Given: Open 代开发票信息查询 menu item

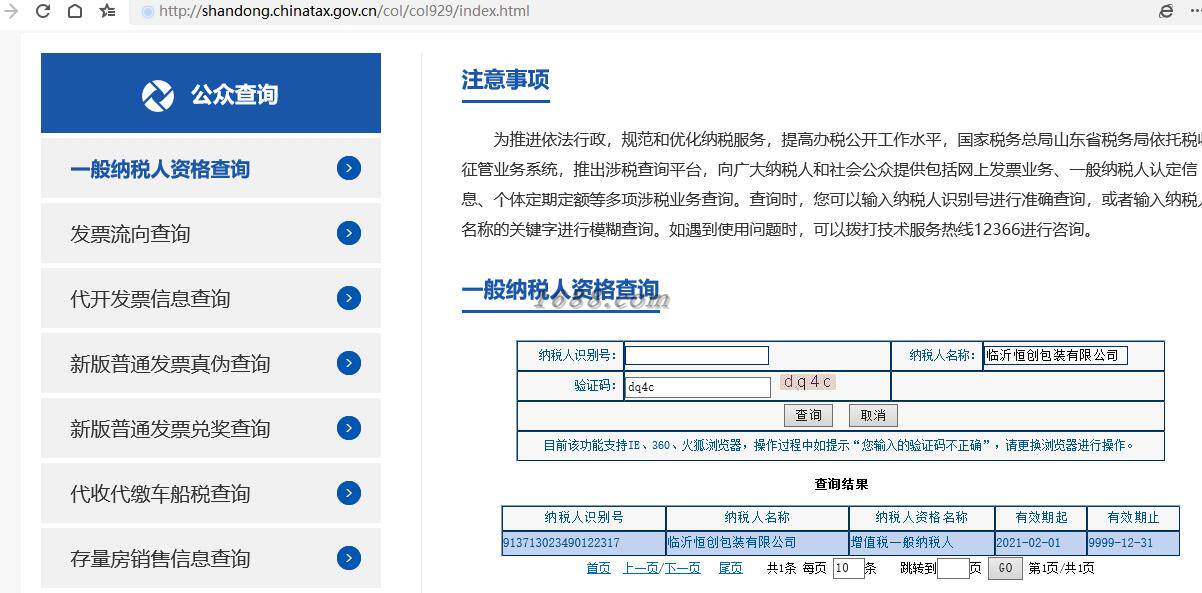Looking at the screenshot, I should click(211, 298).
